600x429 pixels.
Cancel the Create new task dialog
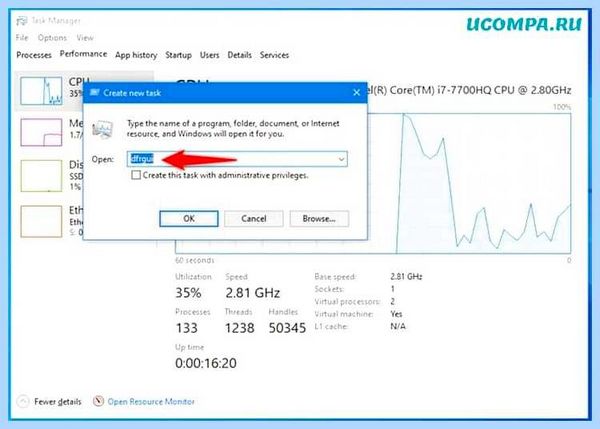(254, 219)
